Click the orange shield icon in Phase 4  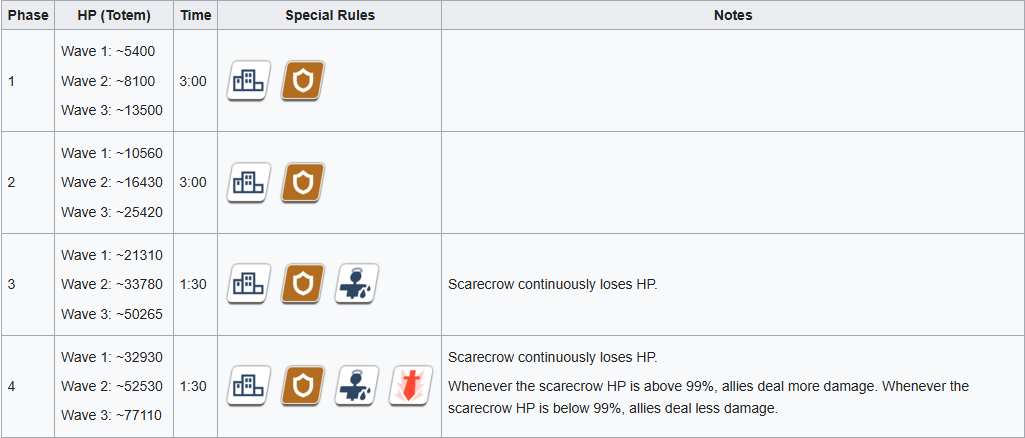pos(303,386)
